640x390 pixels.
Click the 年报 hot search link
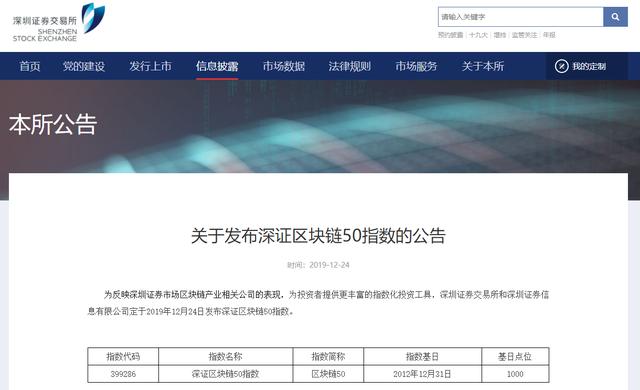coord(549,35)
